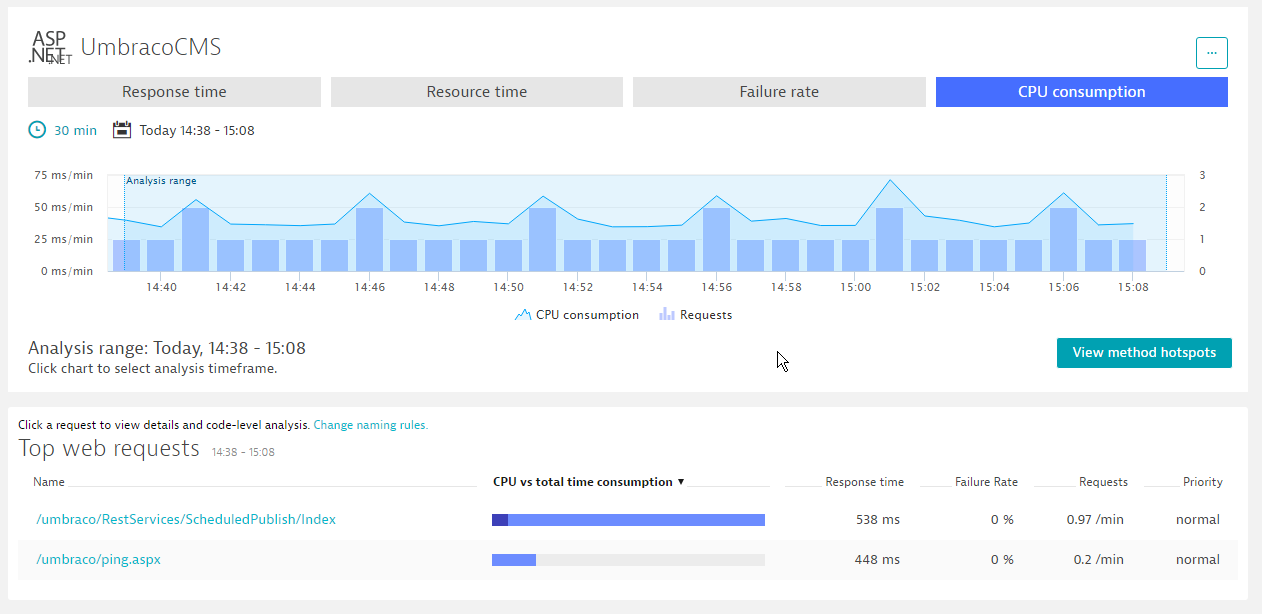Click the 0.2 /min requests value
Viewport: 1262px width, 614px height.
tap(1099, 560)
